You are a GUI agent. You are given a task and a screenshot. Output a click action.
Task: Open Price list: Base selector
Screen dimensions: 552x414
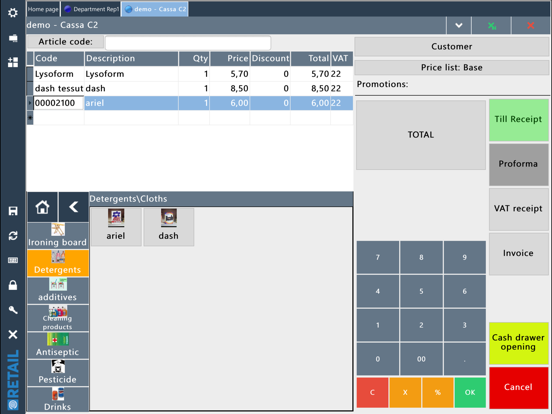click(x=452, y=67)
